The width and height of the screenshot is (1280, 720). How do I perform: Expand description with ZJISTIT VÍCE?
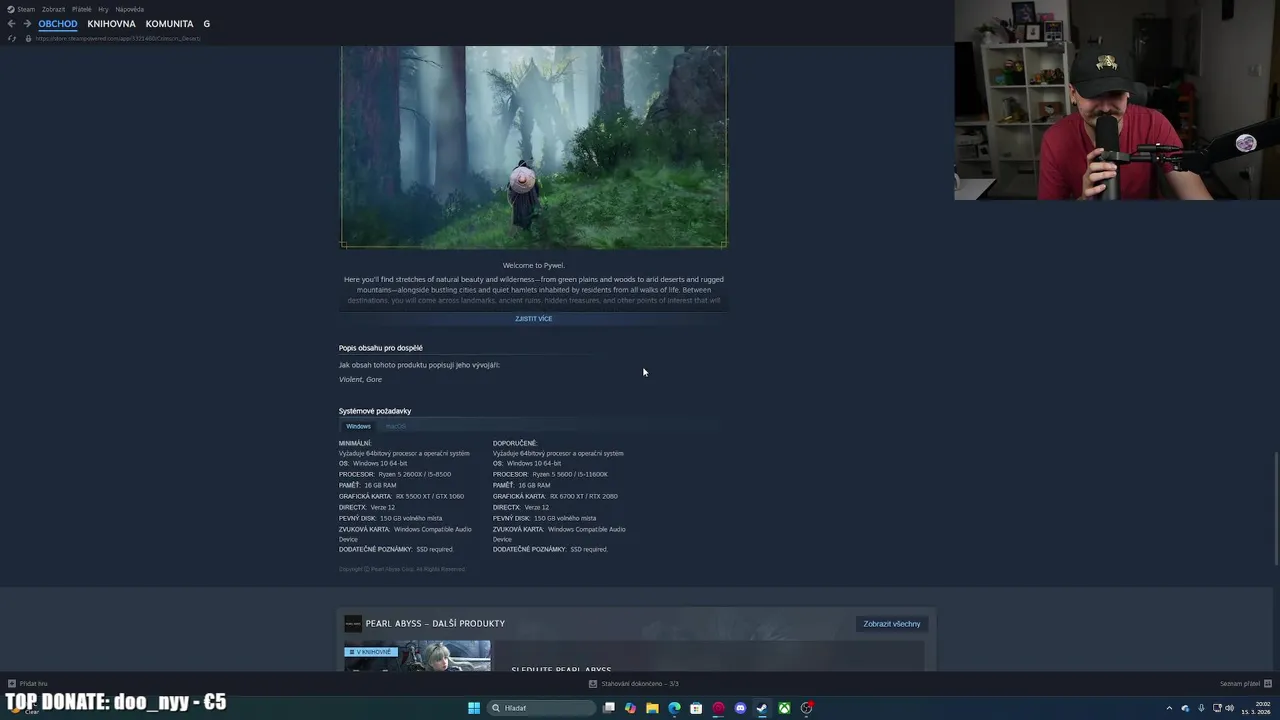coord(533,319)
